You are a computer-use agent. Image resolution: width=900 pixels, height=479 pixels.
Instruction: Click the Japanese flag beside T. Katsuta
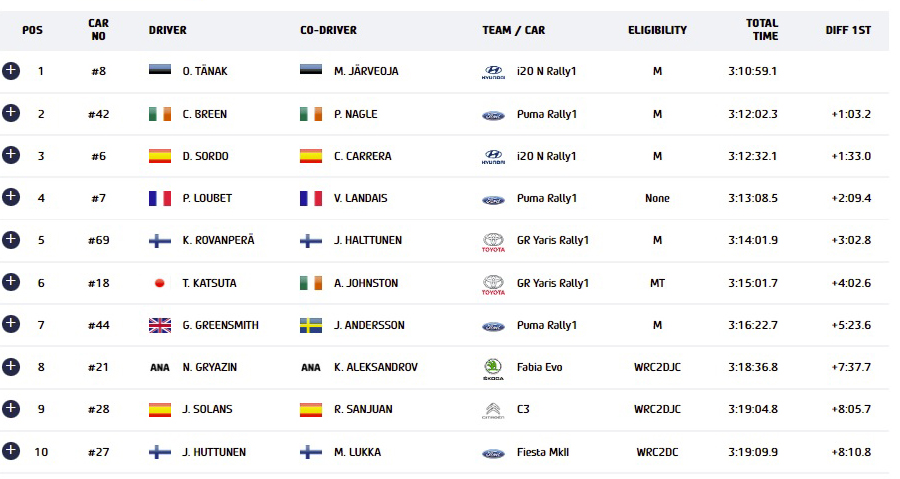[160, 283]
